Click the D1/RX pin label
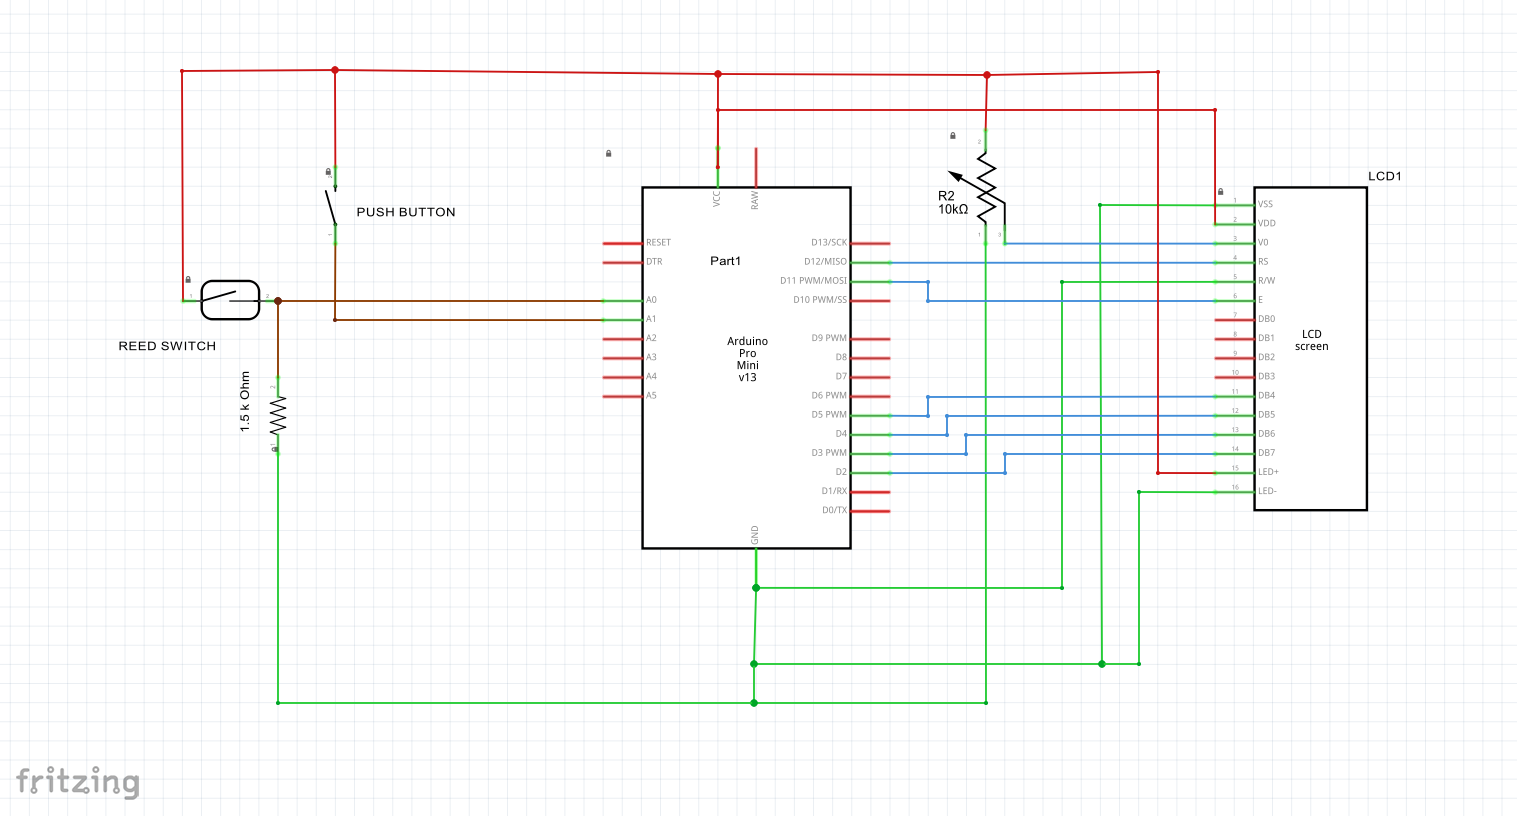The width and height of the screenshot is (1517, 816). tap(834, 491)
